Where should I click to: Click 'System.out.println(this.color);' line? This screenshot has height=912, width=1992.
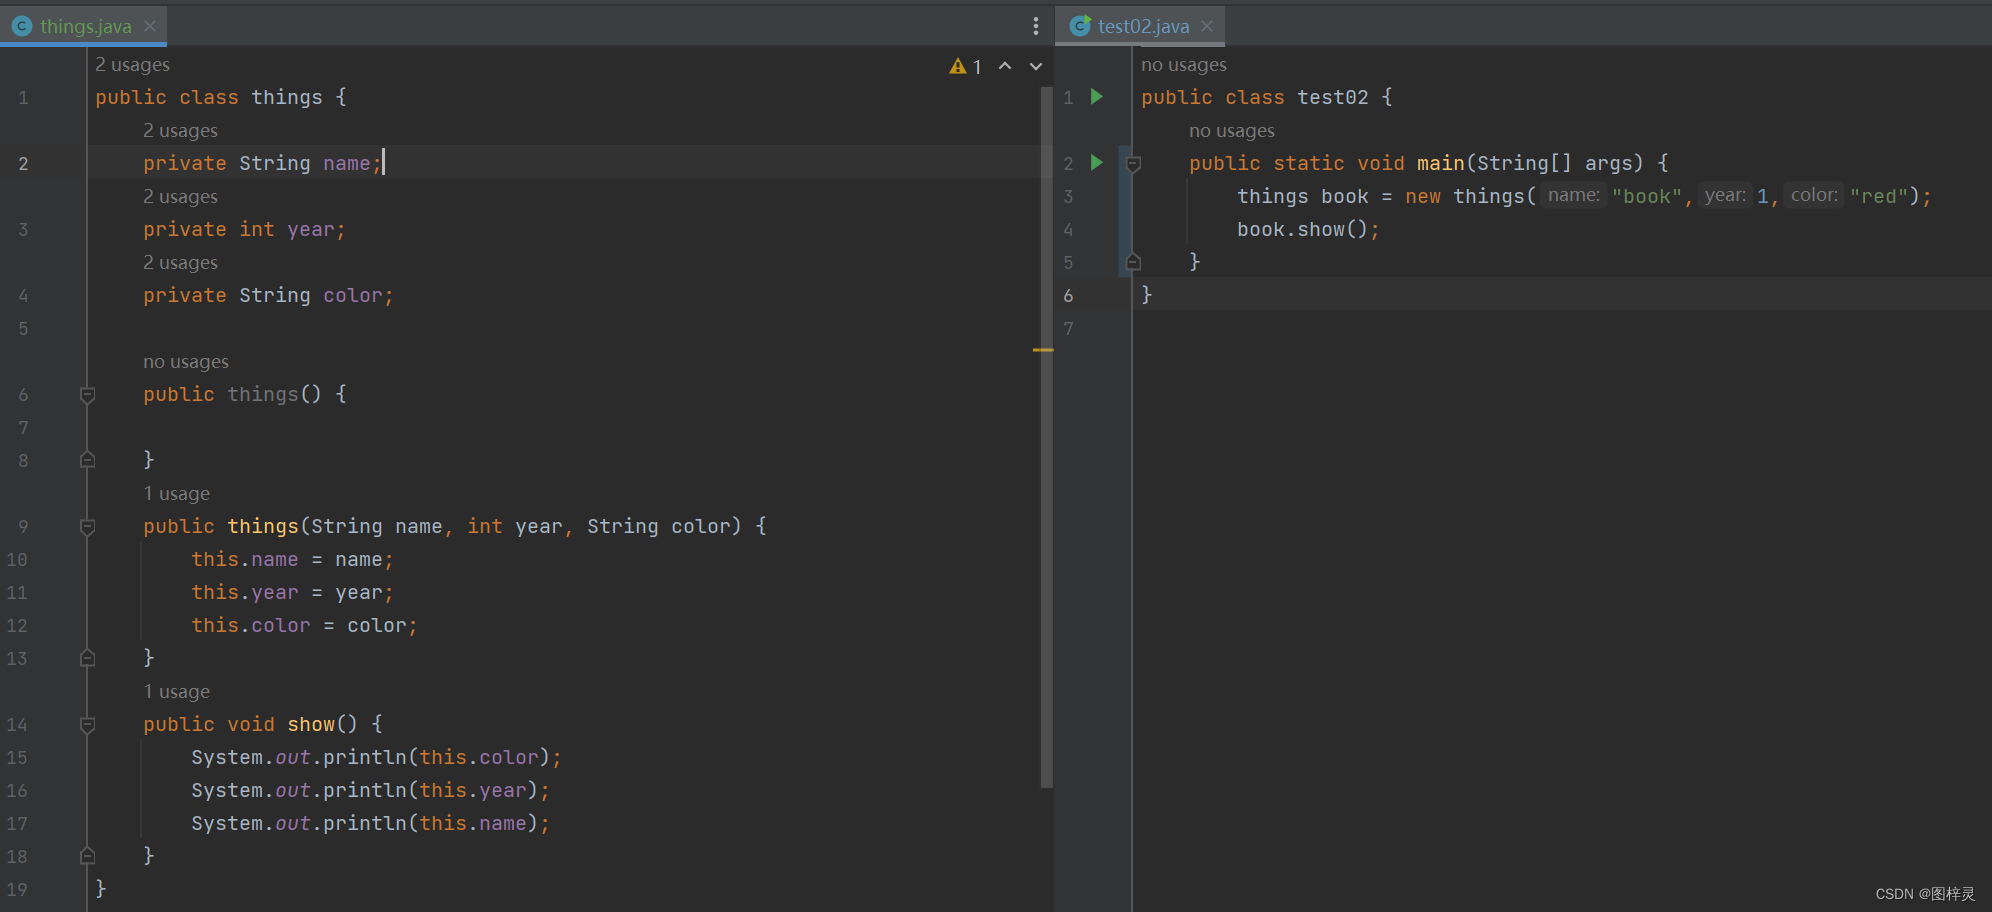pos(377,758)
